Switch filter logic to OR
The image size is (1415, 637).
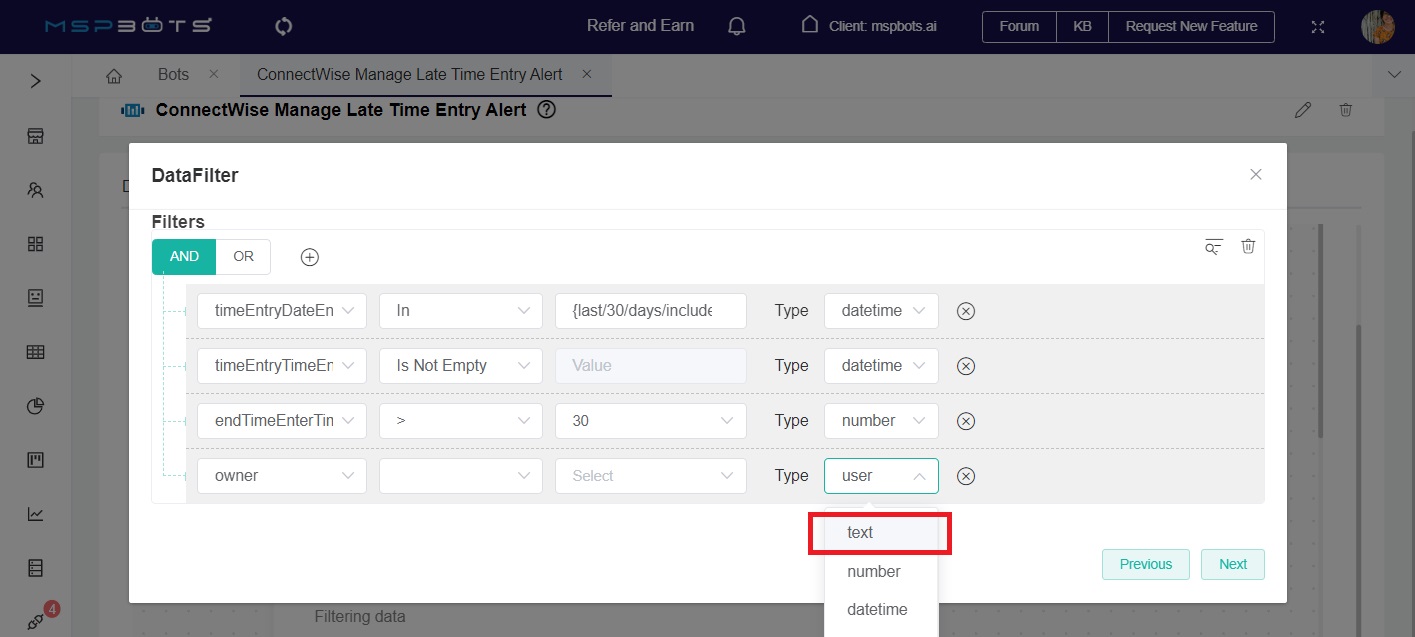click(x=243, y=256)
